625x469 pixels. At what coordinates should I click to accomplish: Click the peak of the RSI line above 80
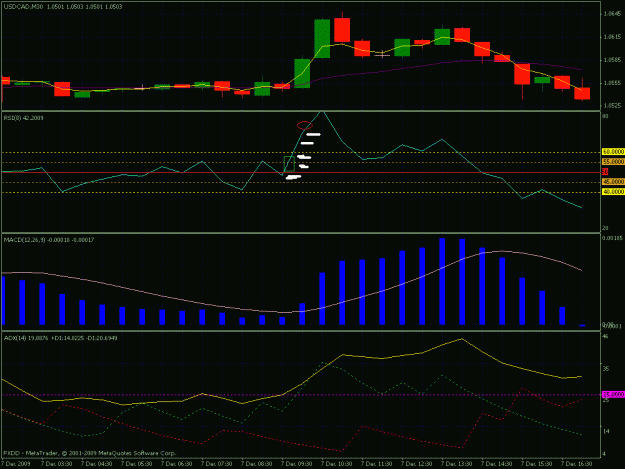(x=322, y=112)
